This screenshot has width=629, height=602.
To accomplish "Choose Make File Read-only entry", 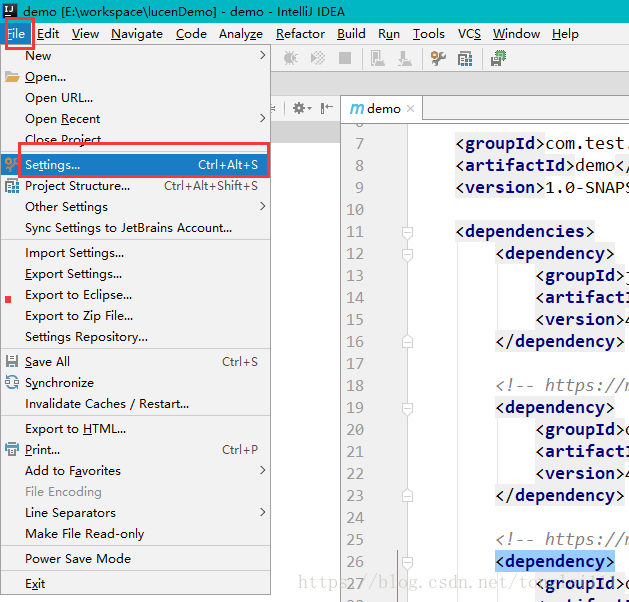I will [136, 534].
